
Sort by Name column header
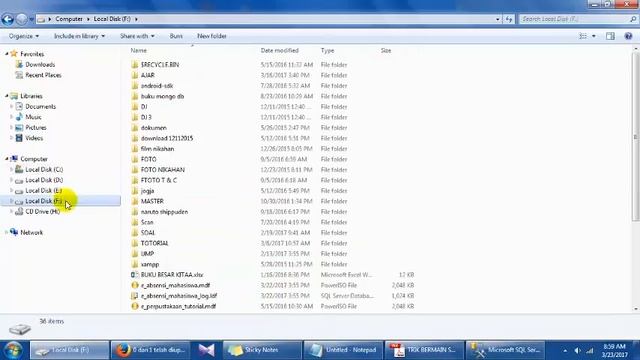[138, 50]
